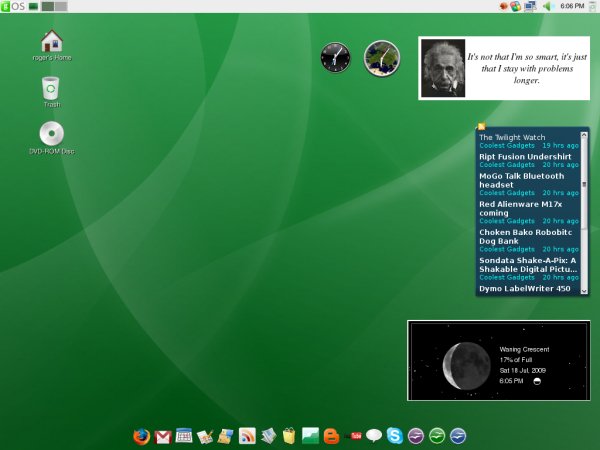Open the orange RSS feed dock icon
This screenshot has width=600, height=450.
[x=247, y=436]
